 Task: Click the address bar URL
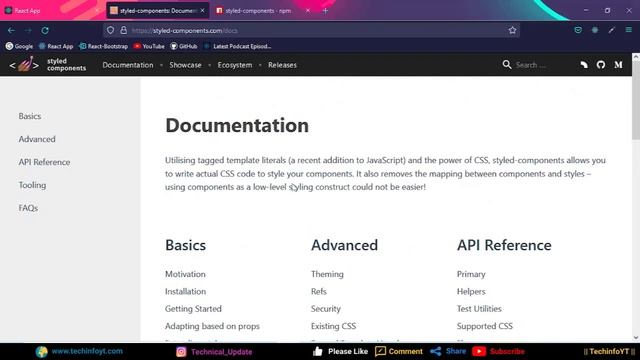click(x=184, y=31)
